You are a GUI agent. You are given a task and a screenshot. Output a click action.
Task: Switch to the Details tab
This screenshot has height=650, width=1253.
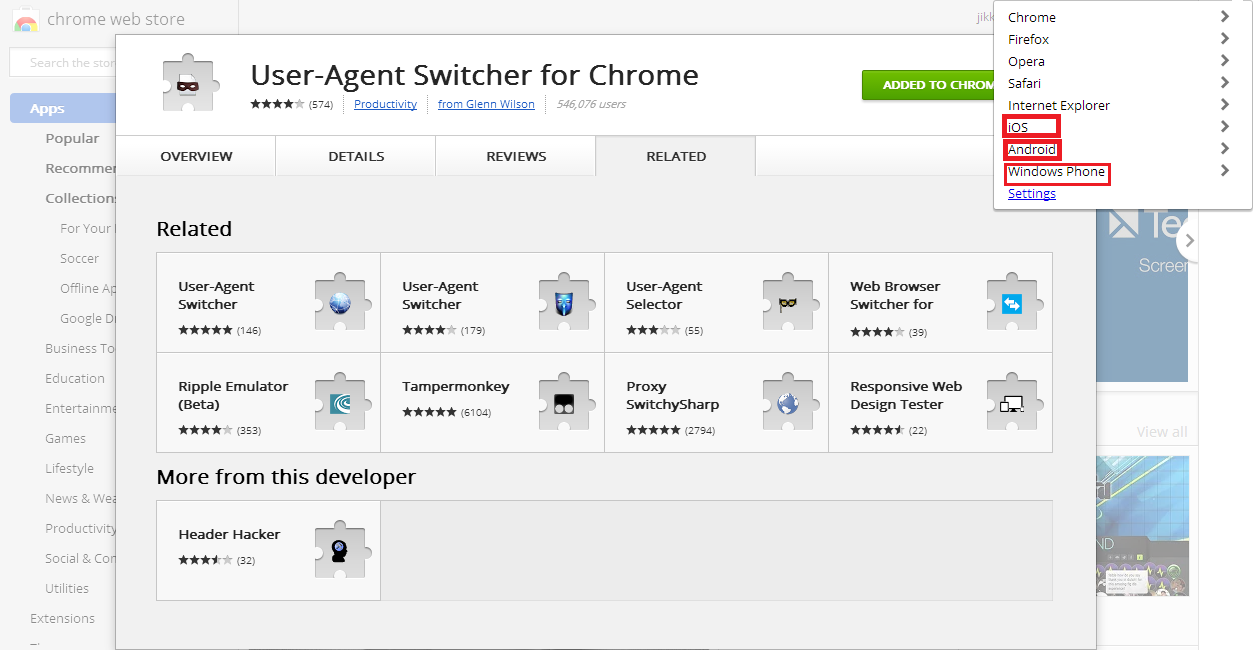[356, 156]
